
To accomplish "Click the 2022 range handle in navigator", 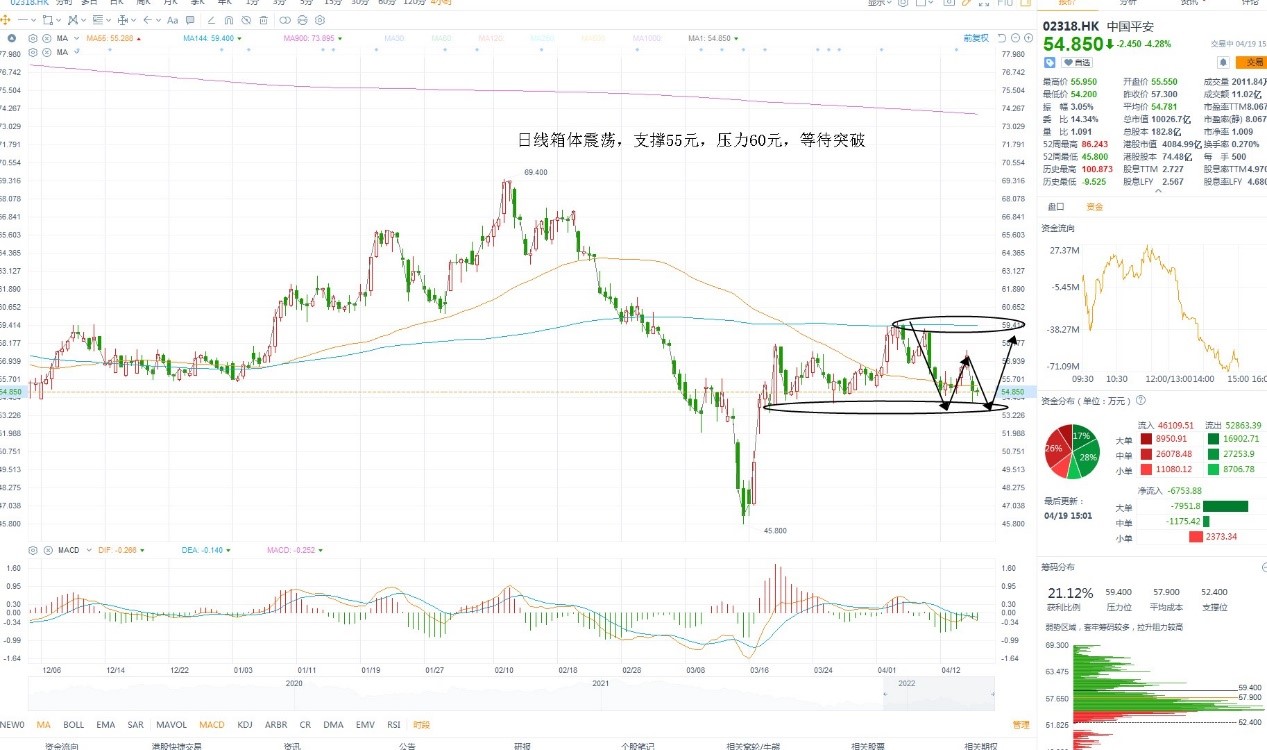I will (906, 683).
